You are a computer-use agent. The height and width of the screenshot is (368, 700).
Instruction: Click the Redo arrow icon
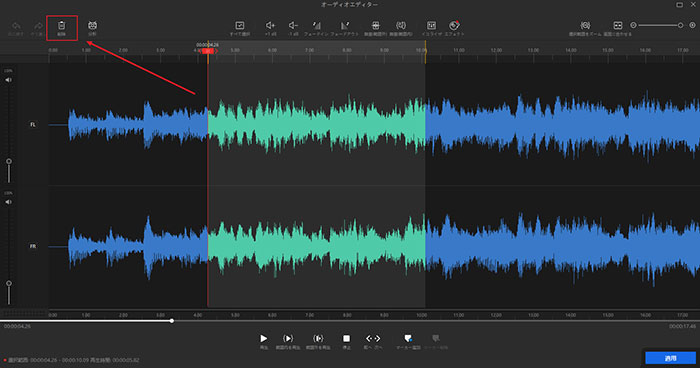[x=38, y=26]
